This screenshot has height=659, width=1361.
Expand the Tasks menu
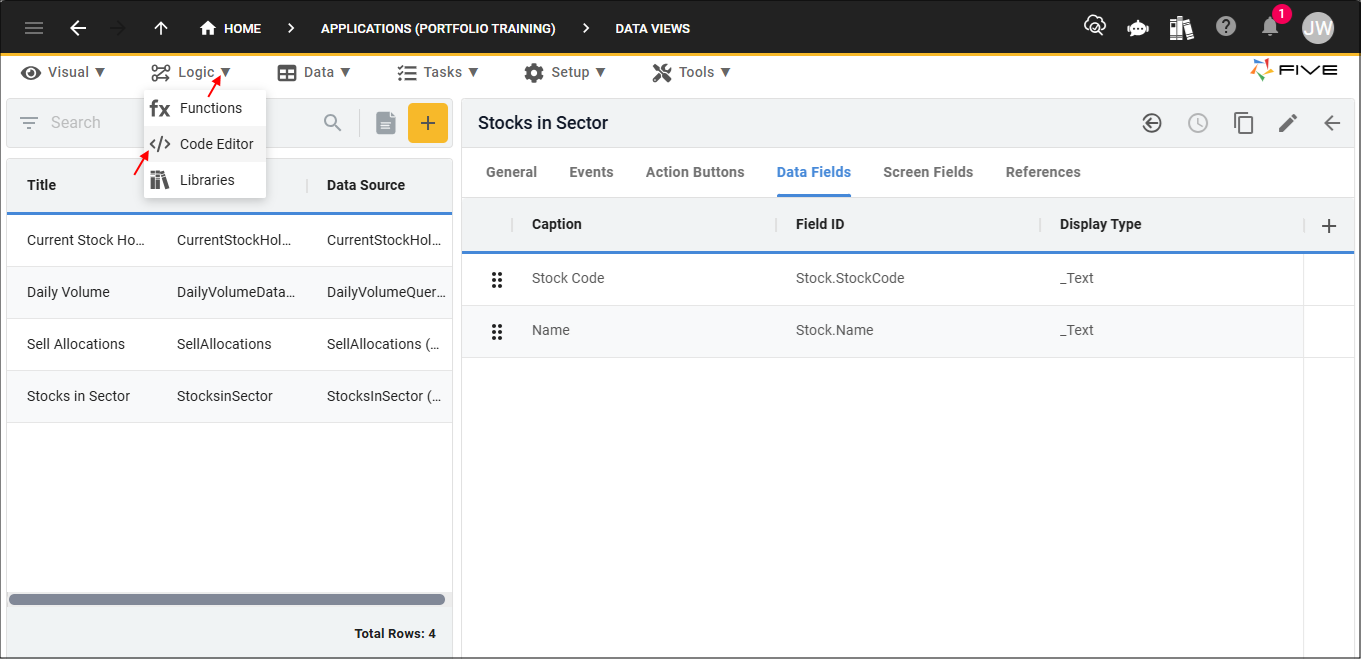(x=438, y=72)
